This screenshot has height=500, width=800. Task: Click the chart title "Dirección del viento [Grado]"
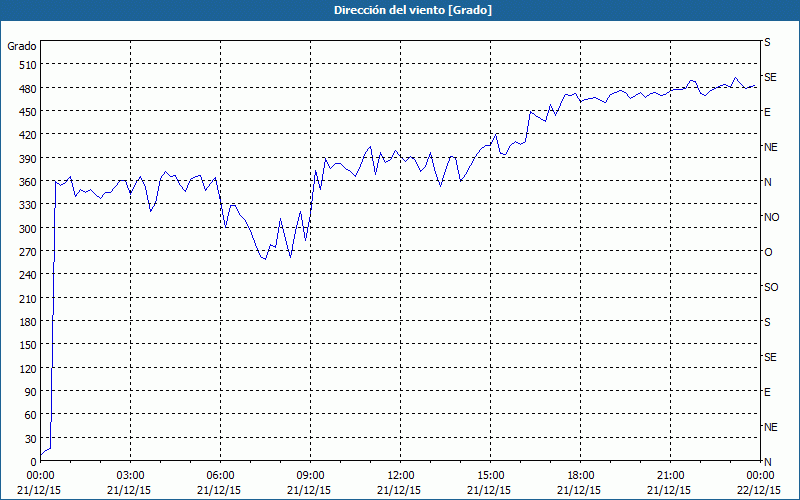click(x=413, y=10)
